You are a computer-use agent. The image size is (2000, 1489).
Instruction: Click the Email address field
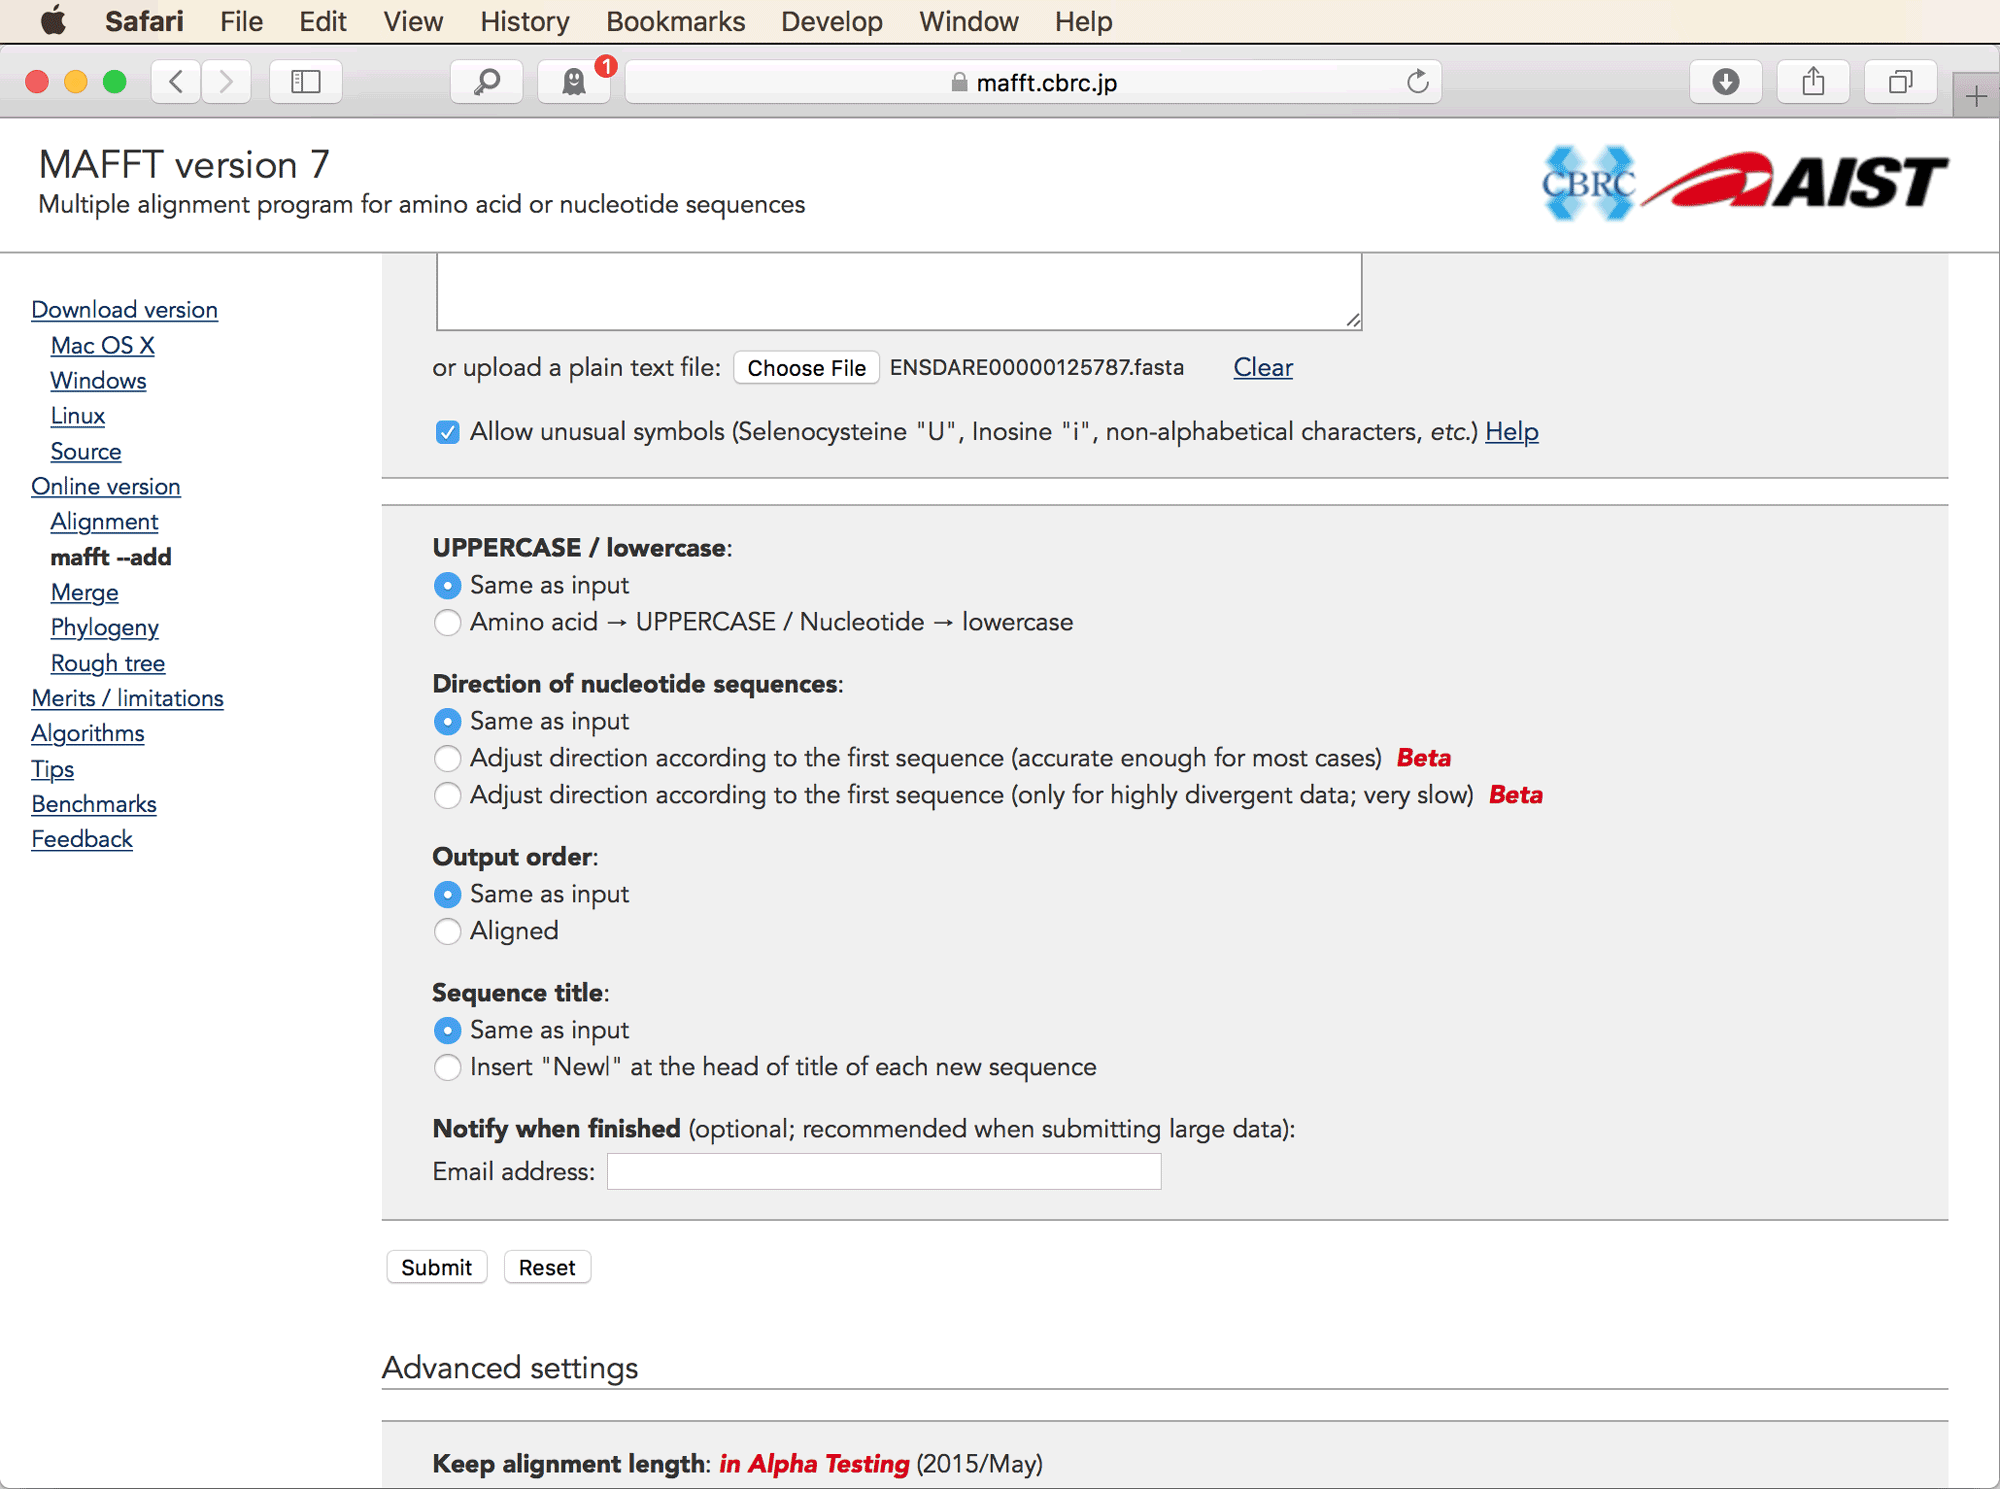[884, 1171]
